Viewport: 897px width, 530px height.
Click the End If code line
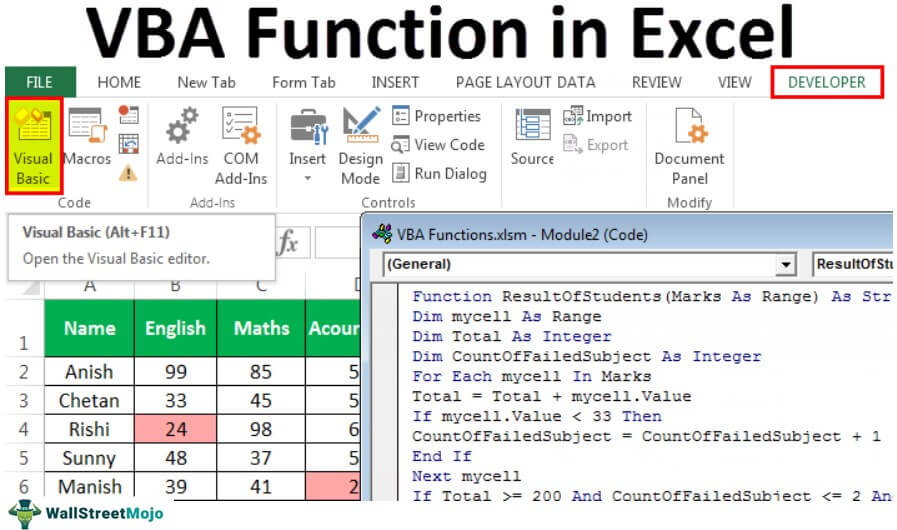(442, 456)
